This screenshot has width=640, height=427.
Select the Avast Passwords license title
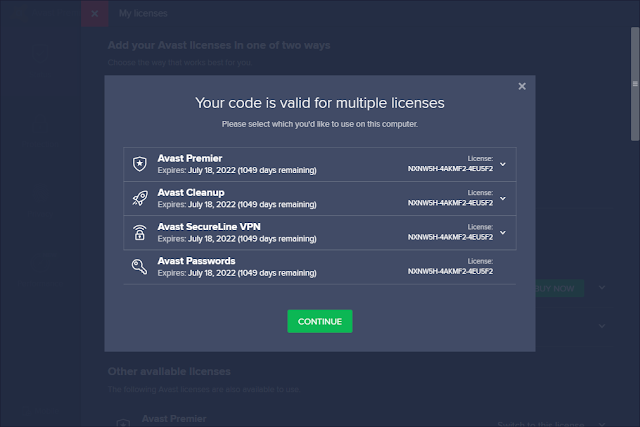pos(196,260)
